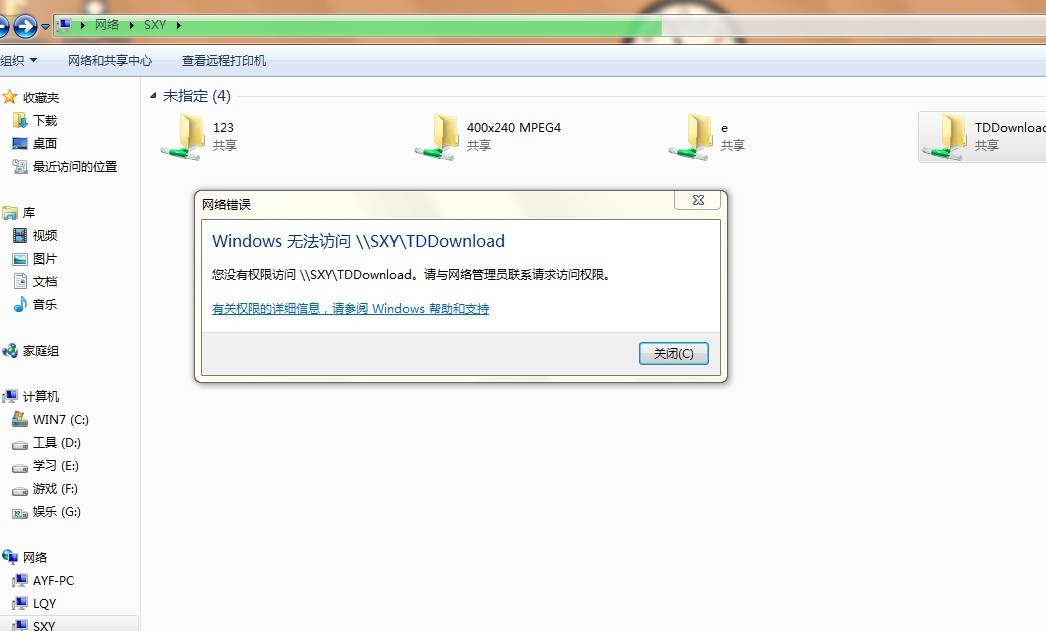The width and height of the screenshot is (1046, 631).
Task: Click the 视频 library film icon
Action: (20, 235)
